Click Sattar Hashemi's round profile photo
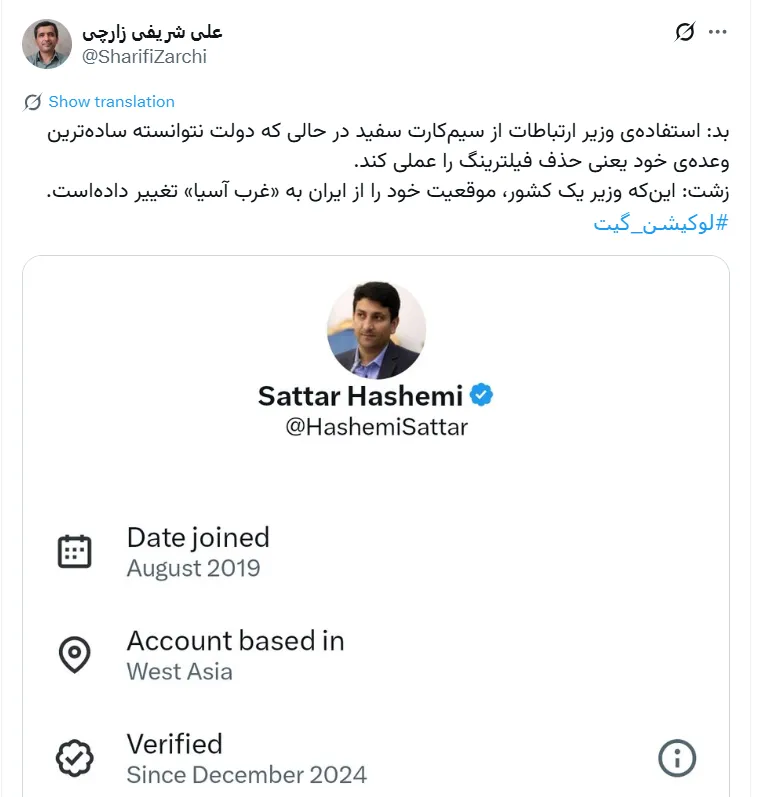This screenshot has height=797, width=772. pos(376,330)
